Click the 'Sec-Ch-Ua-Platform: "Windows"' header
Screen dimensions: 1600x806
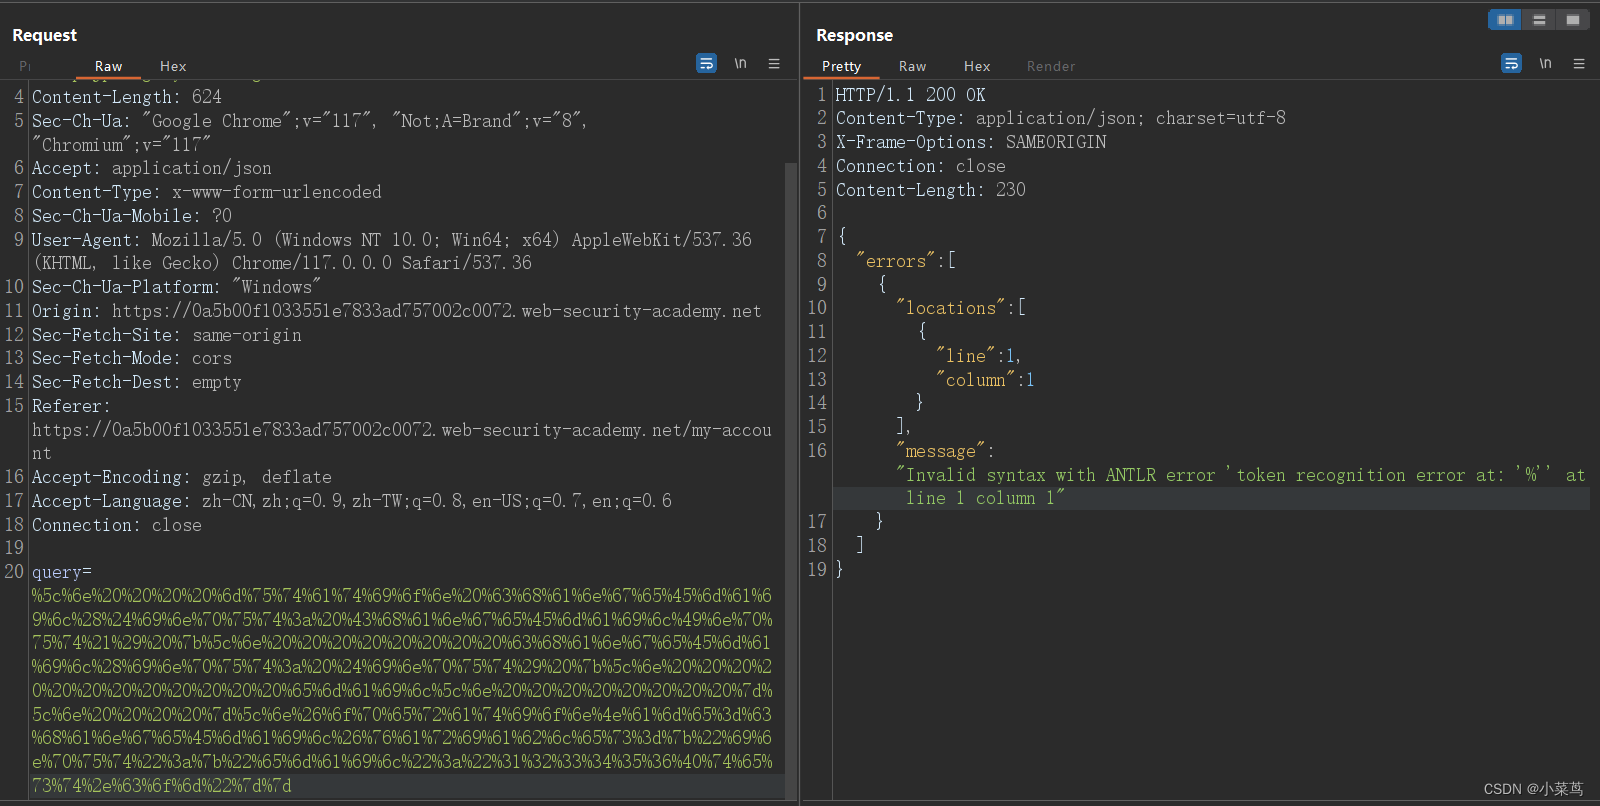(177, 287)
